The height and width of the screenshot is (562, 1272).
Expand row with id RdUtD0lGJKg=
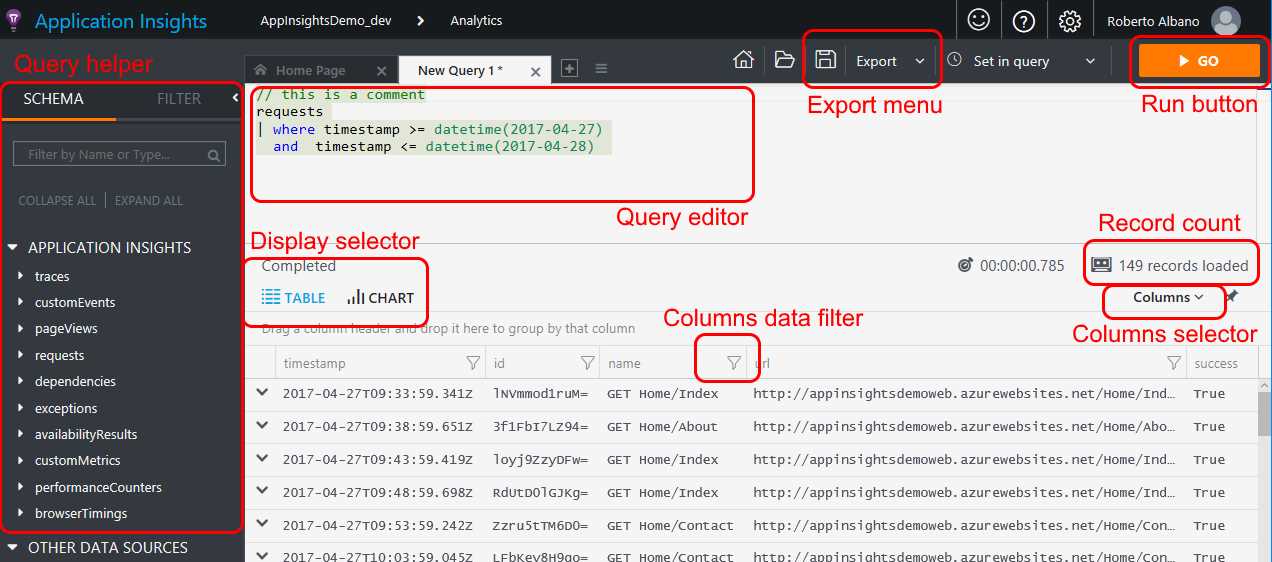click(x=262, y=492)
